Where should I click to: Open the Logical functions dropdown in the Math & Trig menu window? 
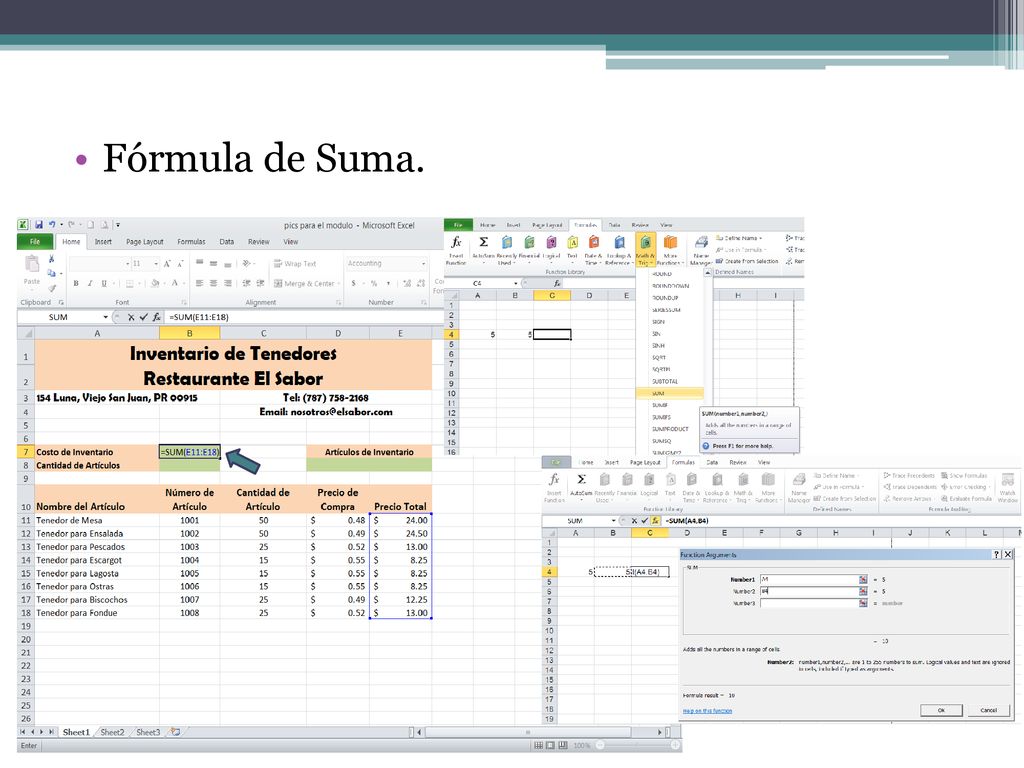tap(551, 248)
